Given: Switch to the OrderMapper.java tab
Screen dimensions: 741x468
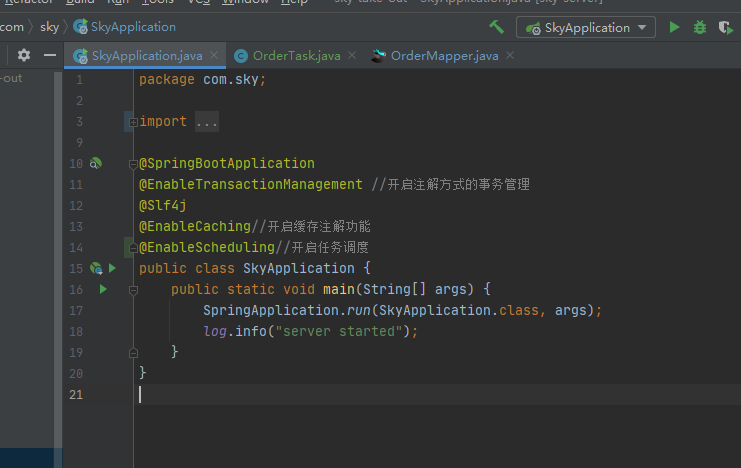Looking at the screenshot, I should coord(444,56).
